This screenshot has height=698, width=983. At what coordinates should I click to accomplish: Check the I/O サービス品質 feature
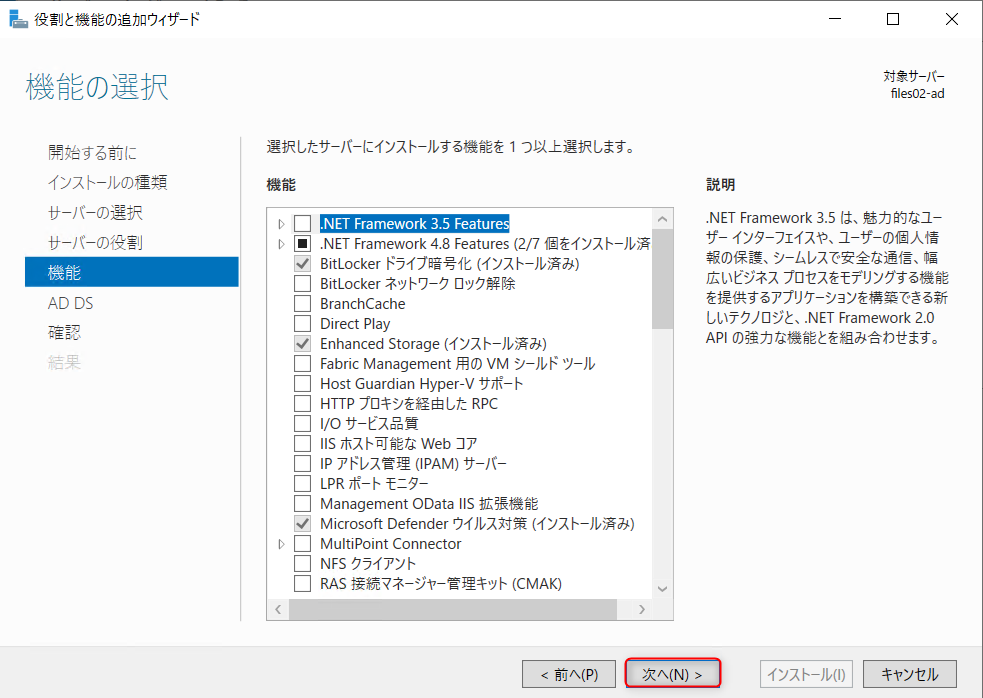point(301,423)
